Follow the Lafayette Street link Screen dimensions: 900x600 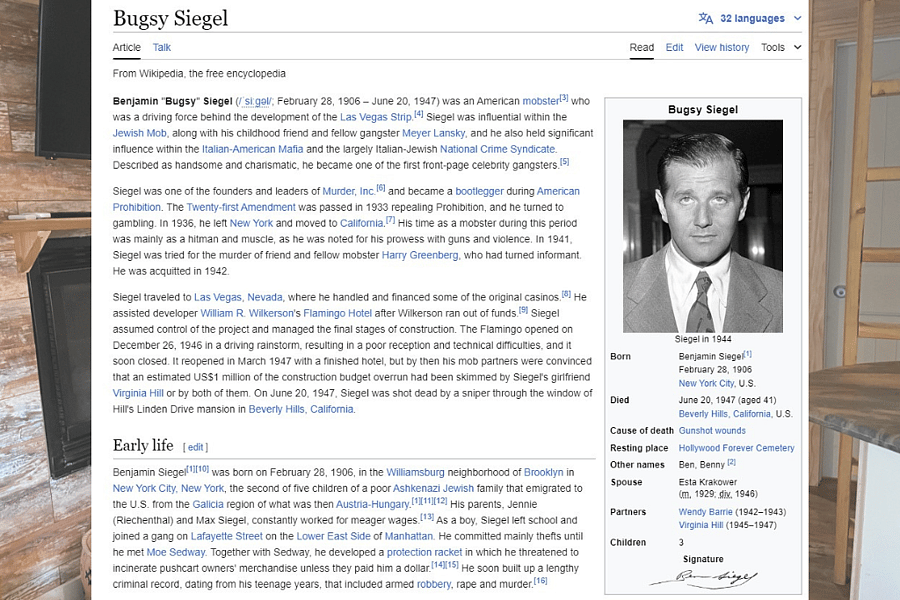point(226,536)
